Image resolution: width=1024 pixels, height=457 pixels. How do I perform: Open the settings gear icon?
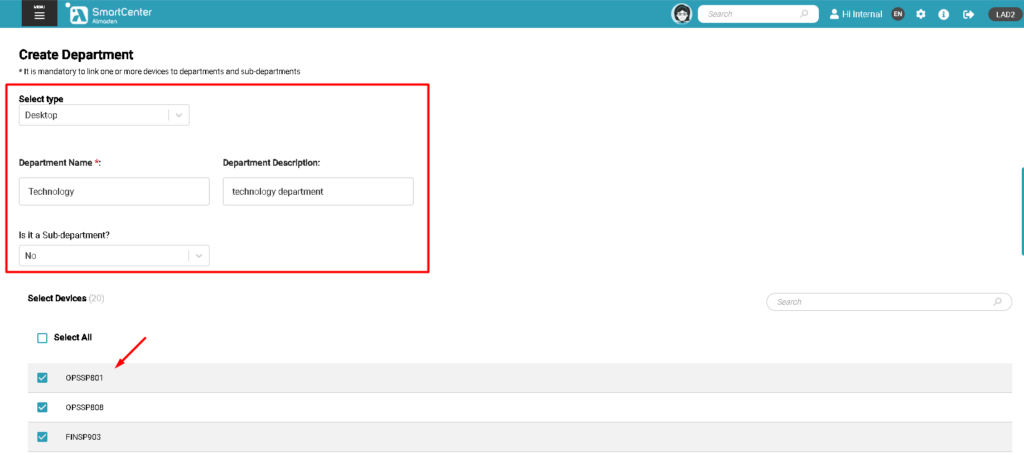coord(921,14)
